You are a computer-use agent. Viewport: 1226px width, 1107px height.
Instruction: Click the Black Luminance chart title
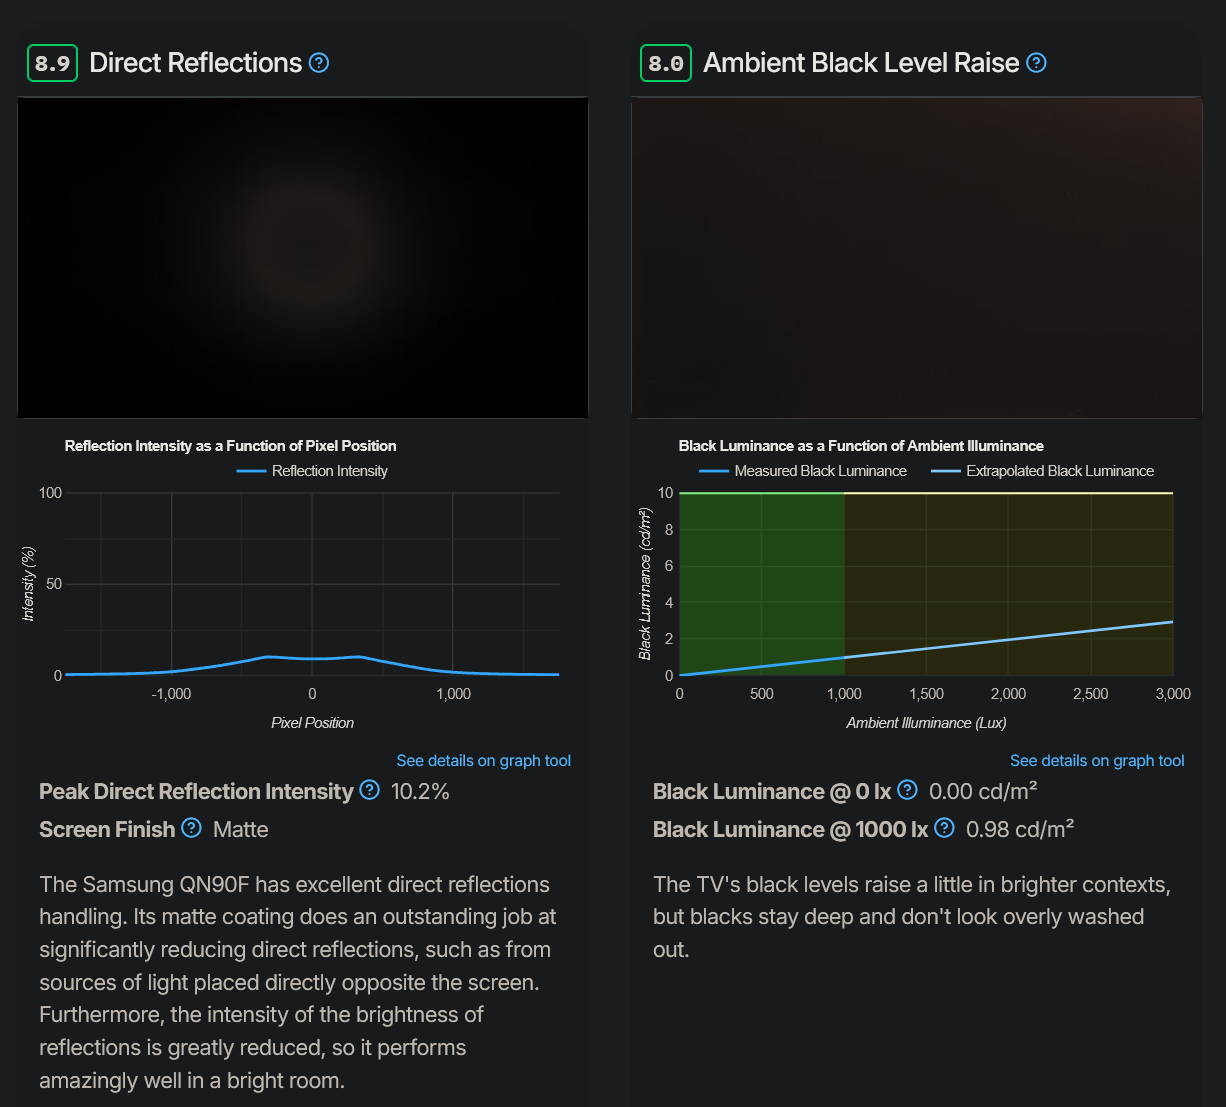coord(861,446)
